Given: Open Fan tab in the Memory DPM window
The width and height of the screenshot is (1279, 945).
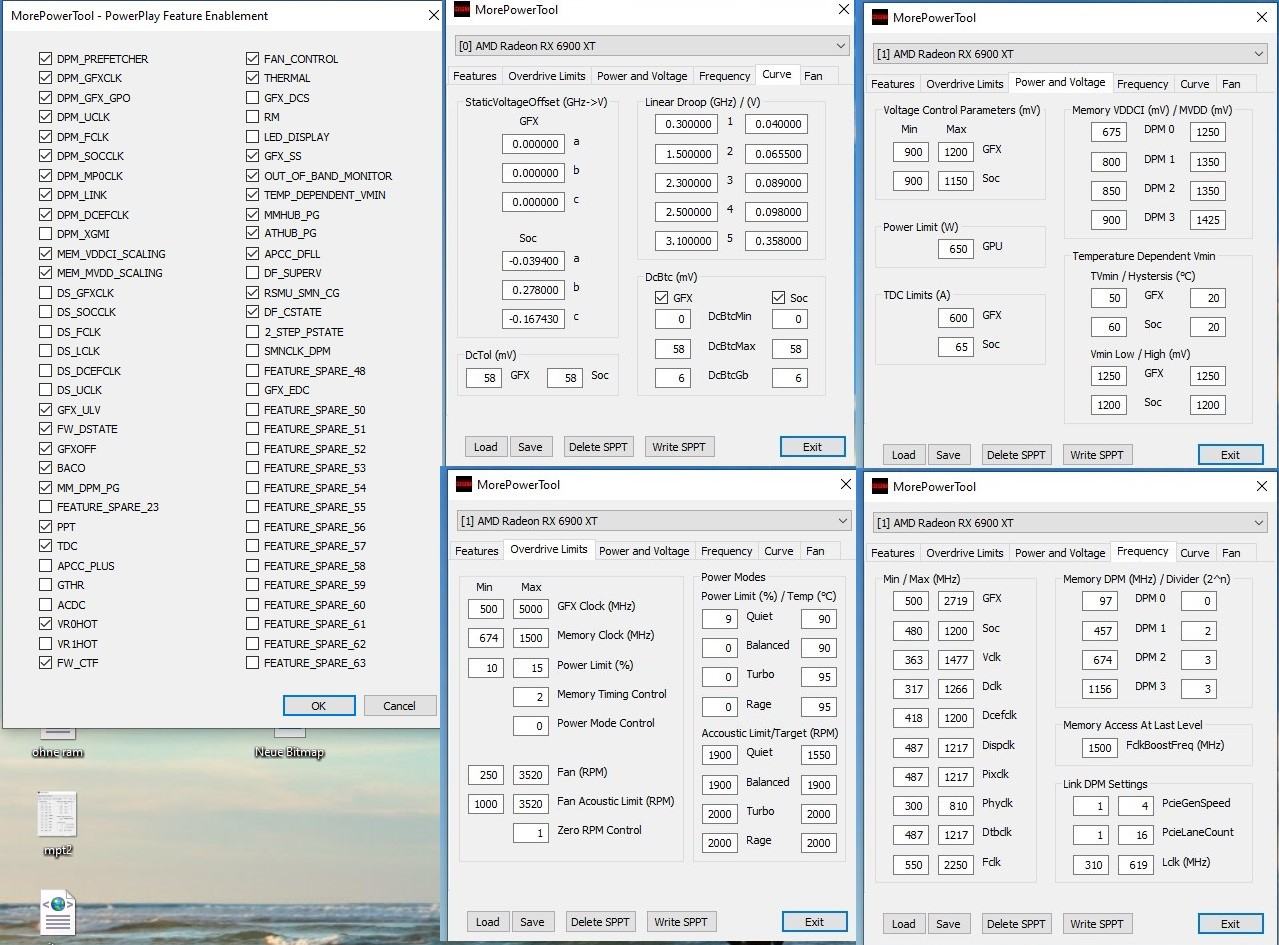Looking at the screenshot, I should pyautogui.click(x=1231, y=553).
